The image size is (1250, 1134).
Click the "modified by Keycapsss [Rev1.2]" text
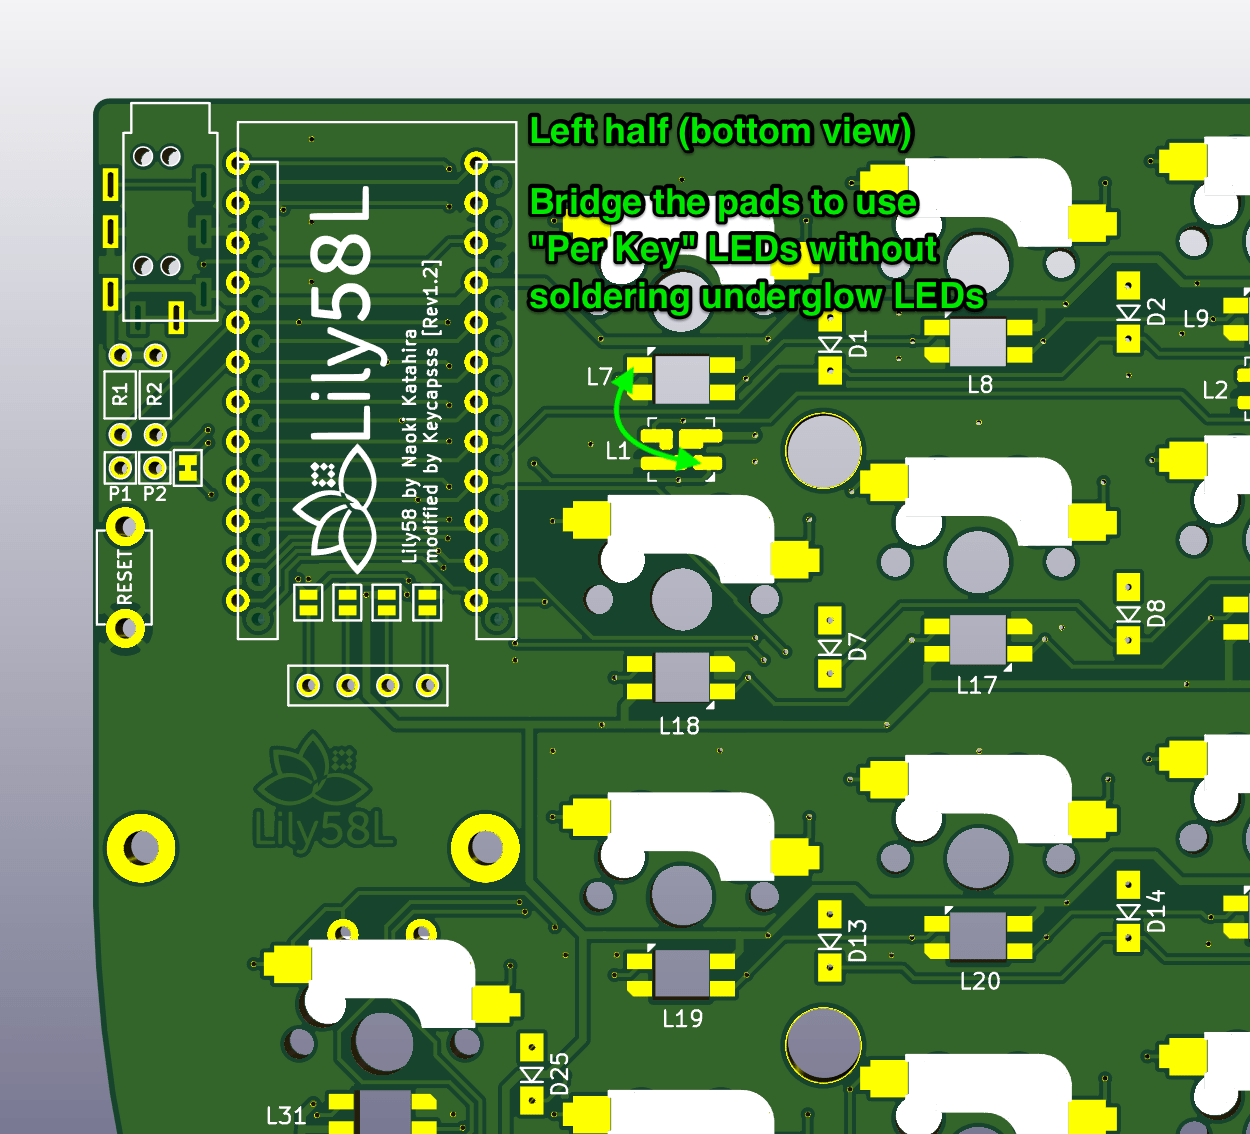(x=431, y=410)
